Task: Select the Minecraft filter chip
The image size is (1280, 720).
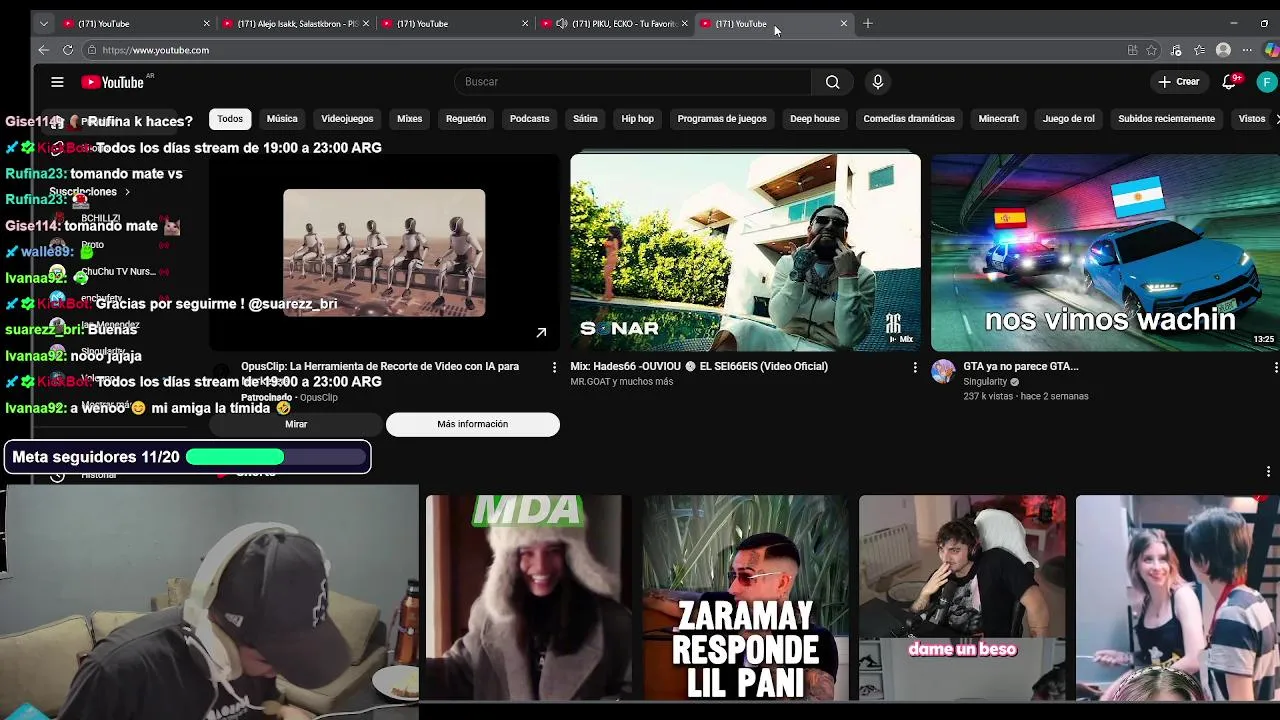Action: point(999,119)
